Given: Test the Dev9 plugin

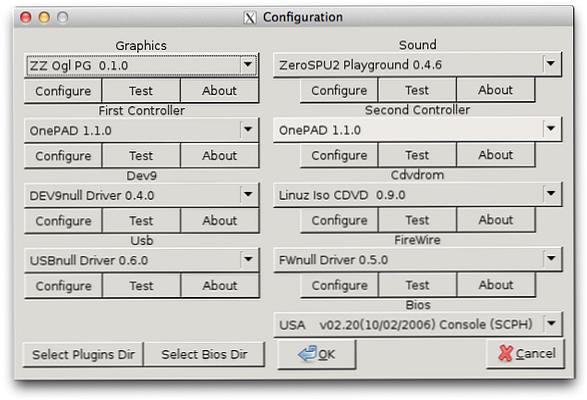Looking at the screenshot, I should pos(141,221).
